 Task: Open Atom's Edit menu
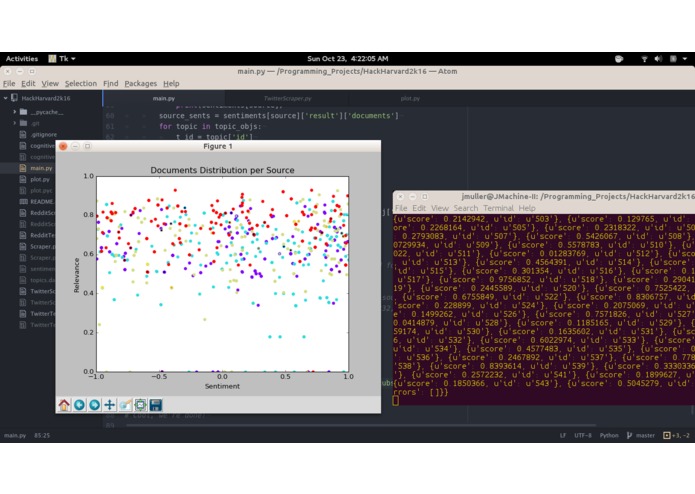pos(28,83)
